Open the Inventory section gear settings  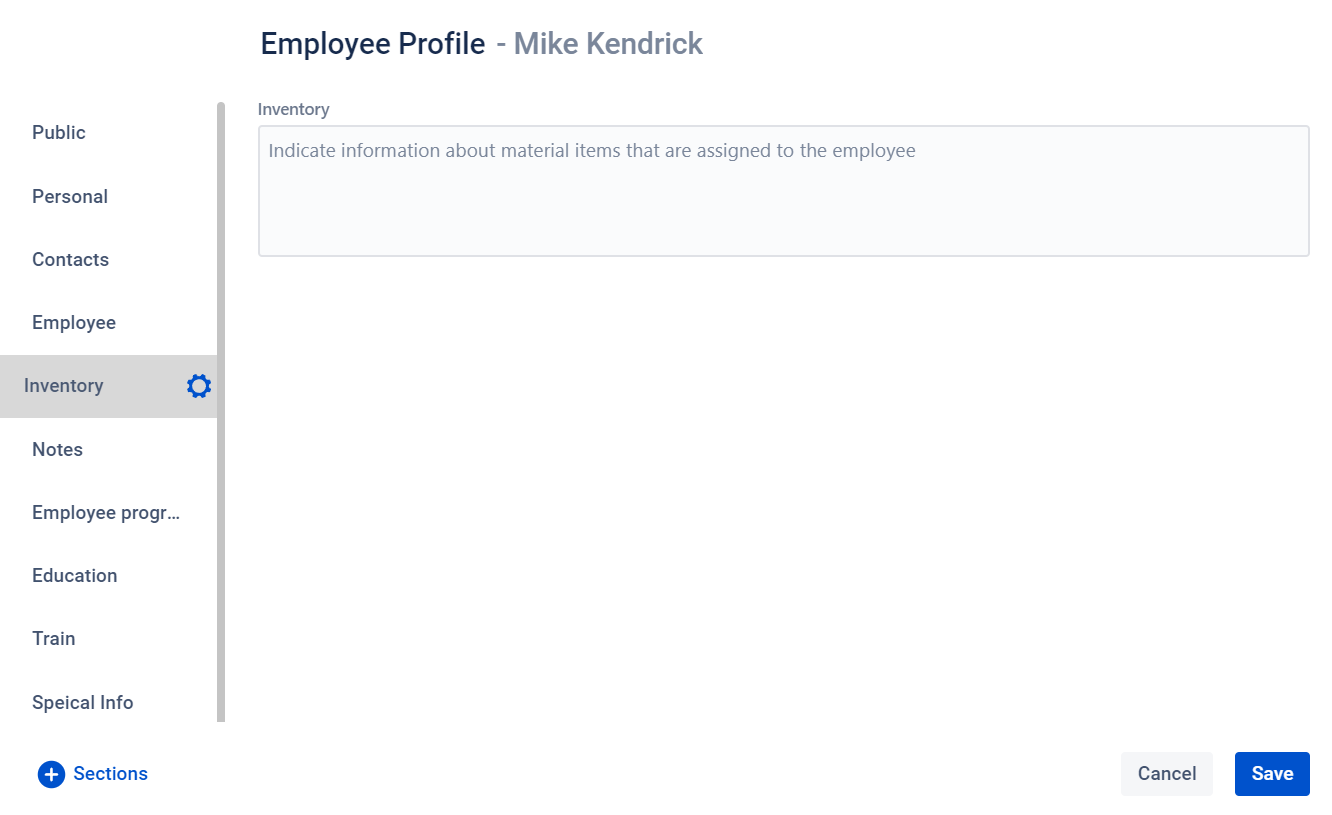(x=199, y=386)
